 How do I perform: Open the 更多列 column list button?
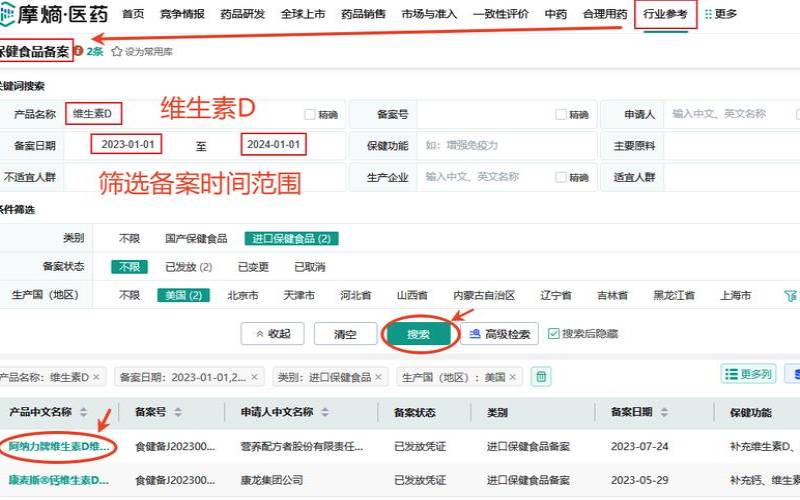748,374
